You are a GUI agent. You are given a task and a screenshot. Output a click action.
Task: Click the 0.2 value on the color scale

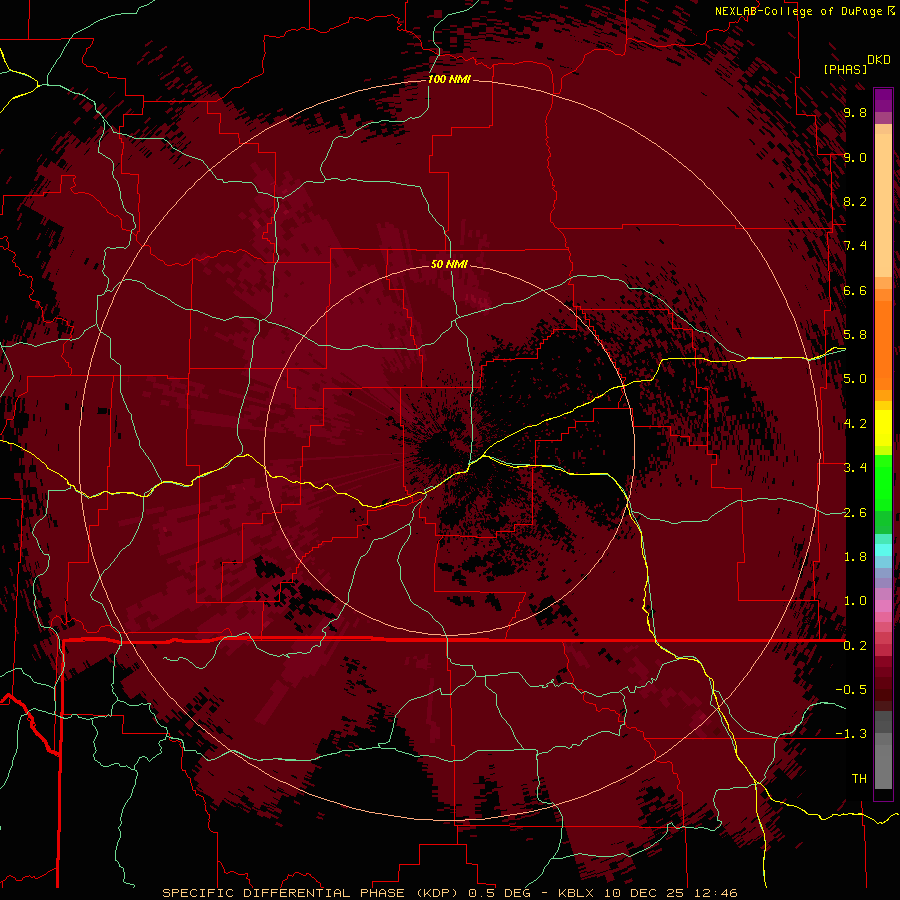tap(855, 646)
